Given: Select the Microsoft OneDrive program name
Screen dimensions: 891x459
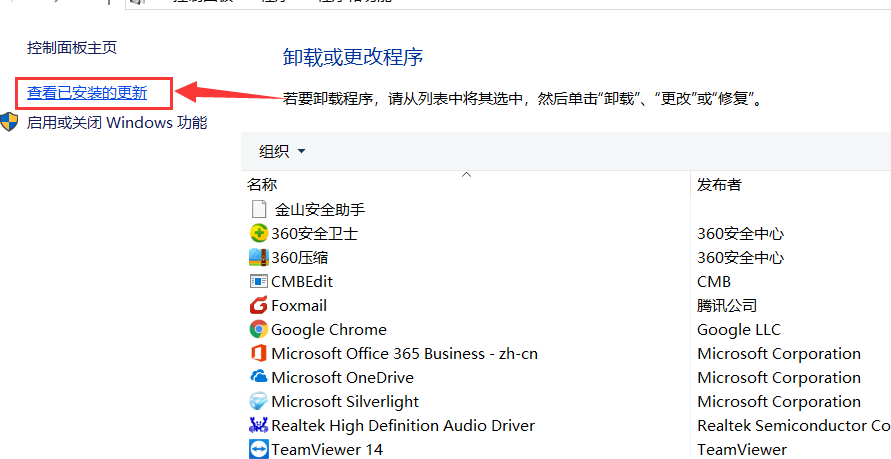Looking at the screenshot, I should 342,377.
